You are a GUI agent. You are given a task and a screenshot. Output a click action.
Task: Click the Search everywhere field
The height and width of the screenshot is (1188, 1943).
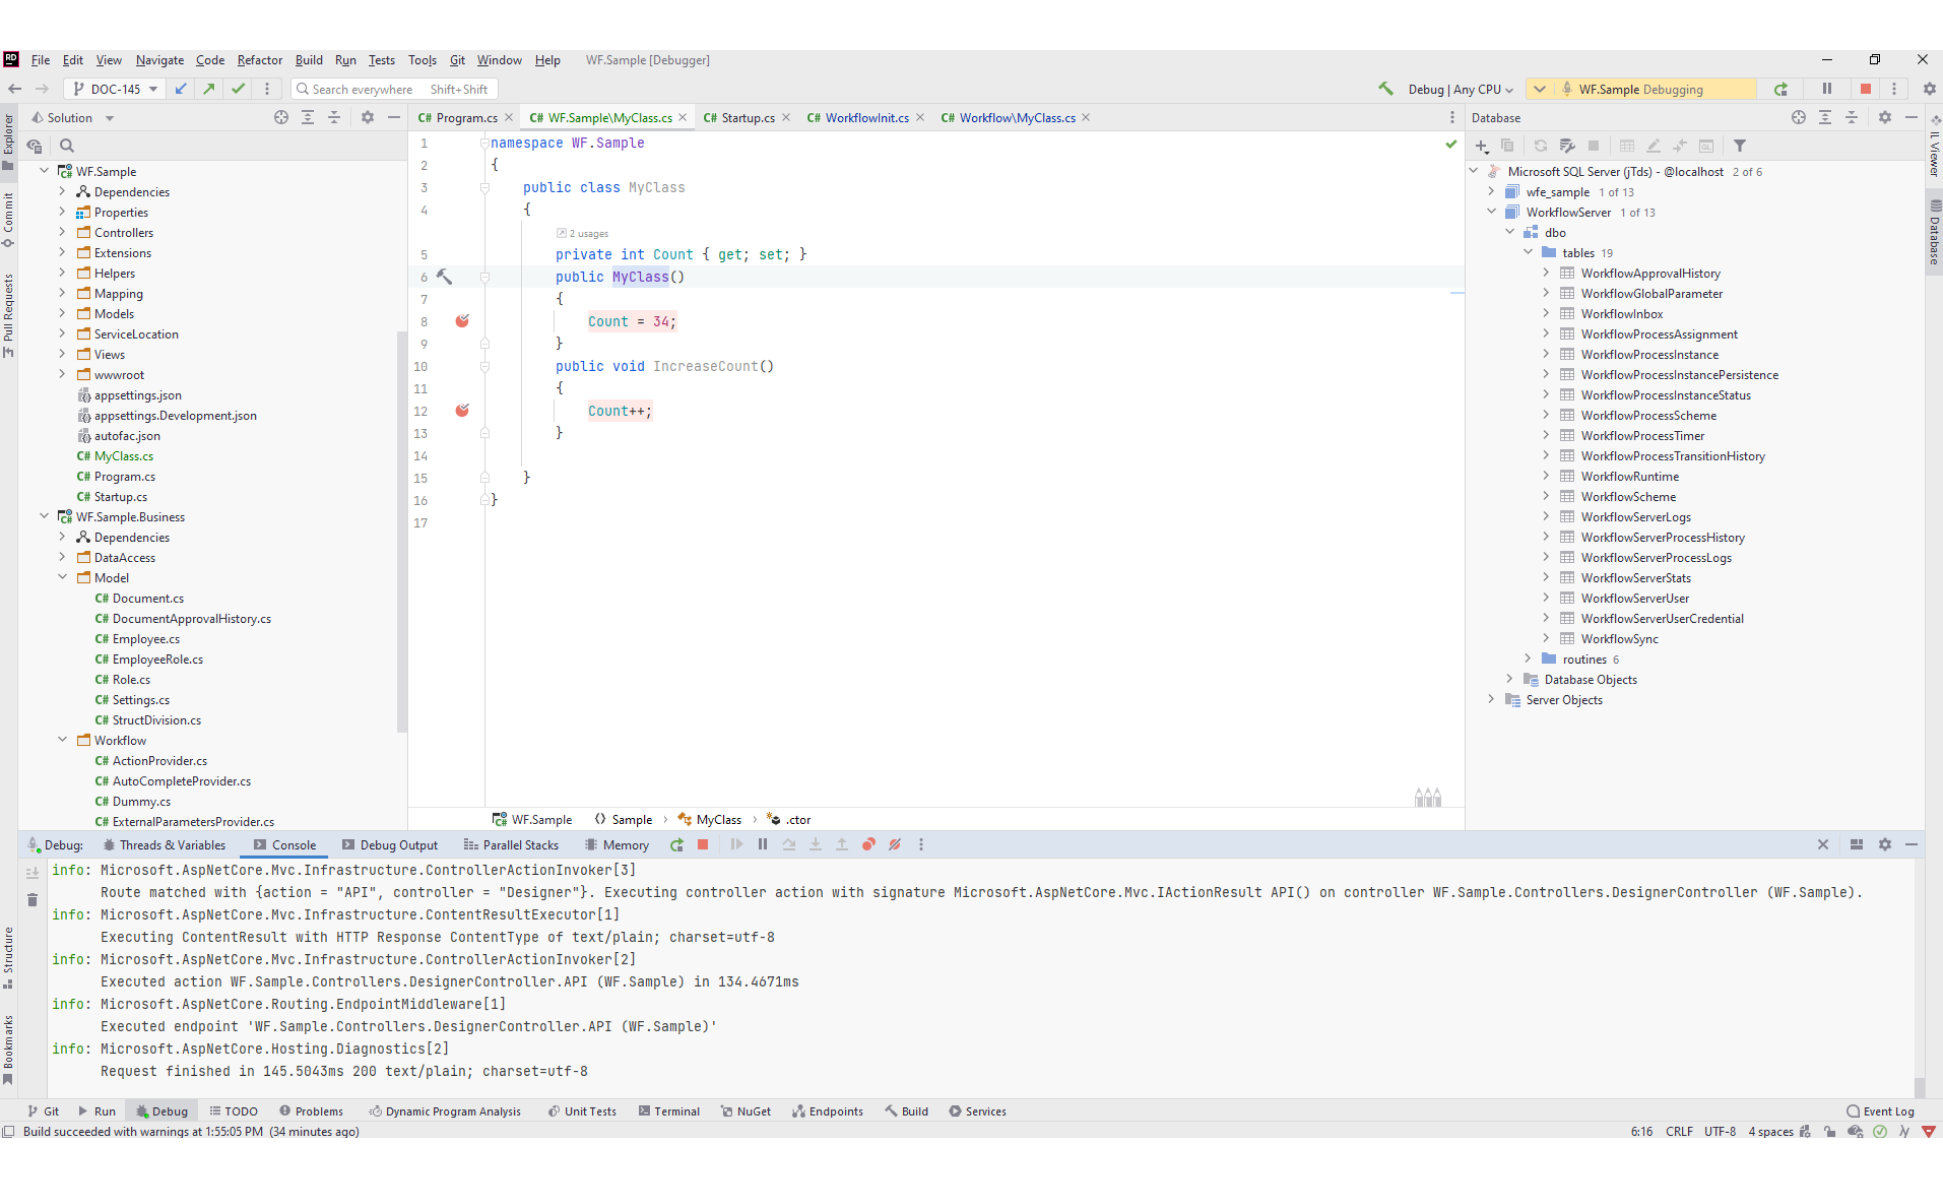pos(394,89)
